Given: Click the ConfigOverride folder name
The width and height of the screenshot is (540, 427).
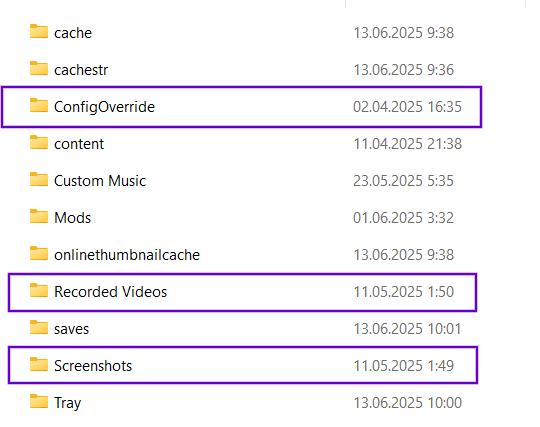Looking at the screenshot, I should [104, 107].
